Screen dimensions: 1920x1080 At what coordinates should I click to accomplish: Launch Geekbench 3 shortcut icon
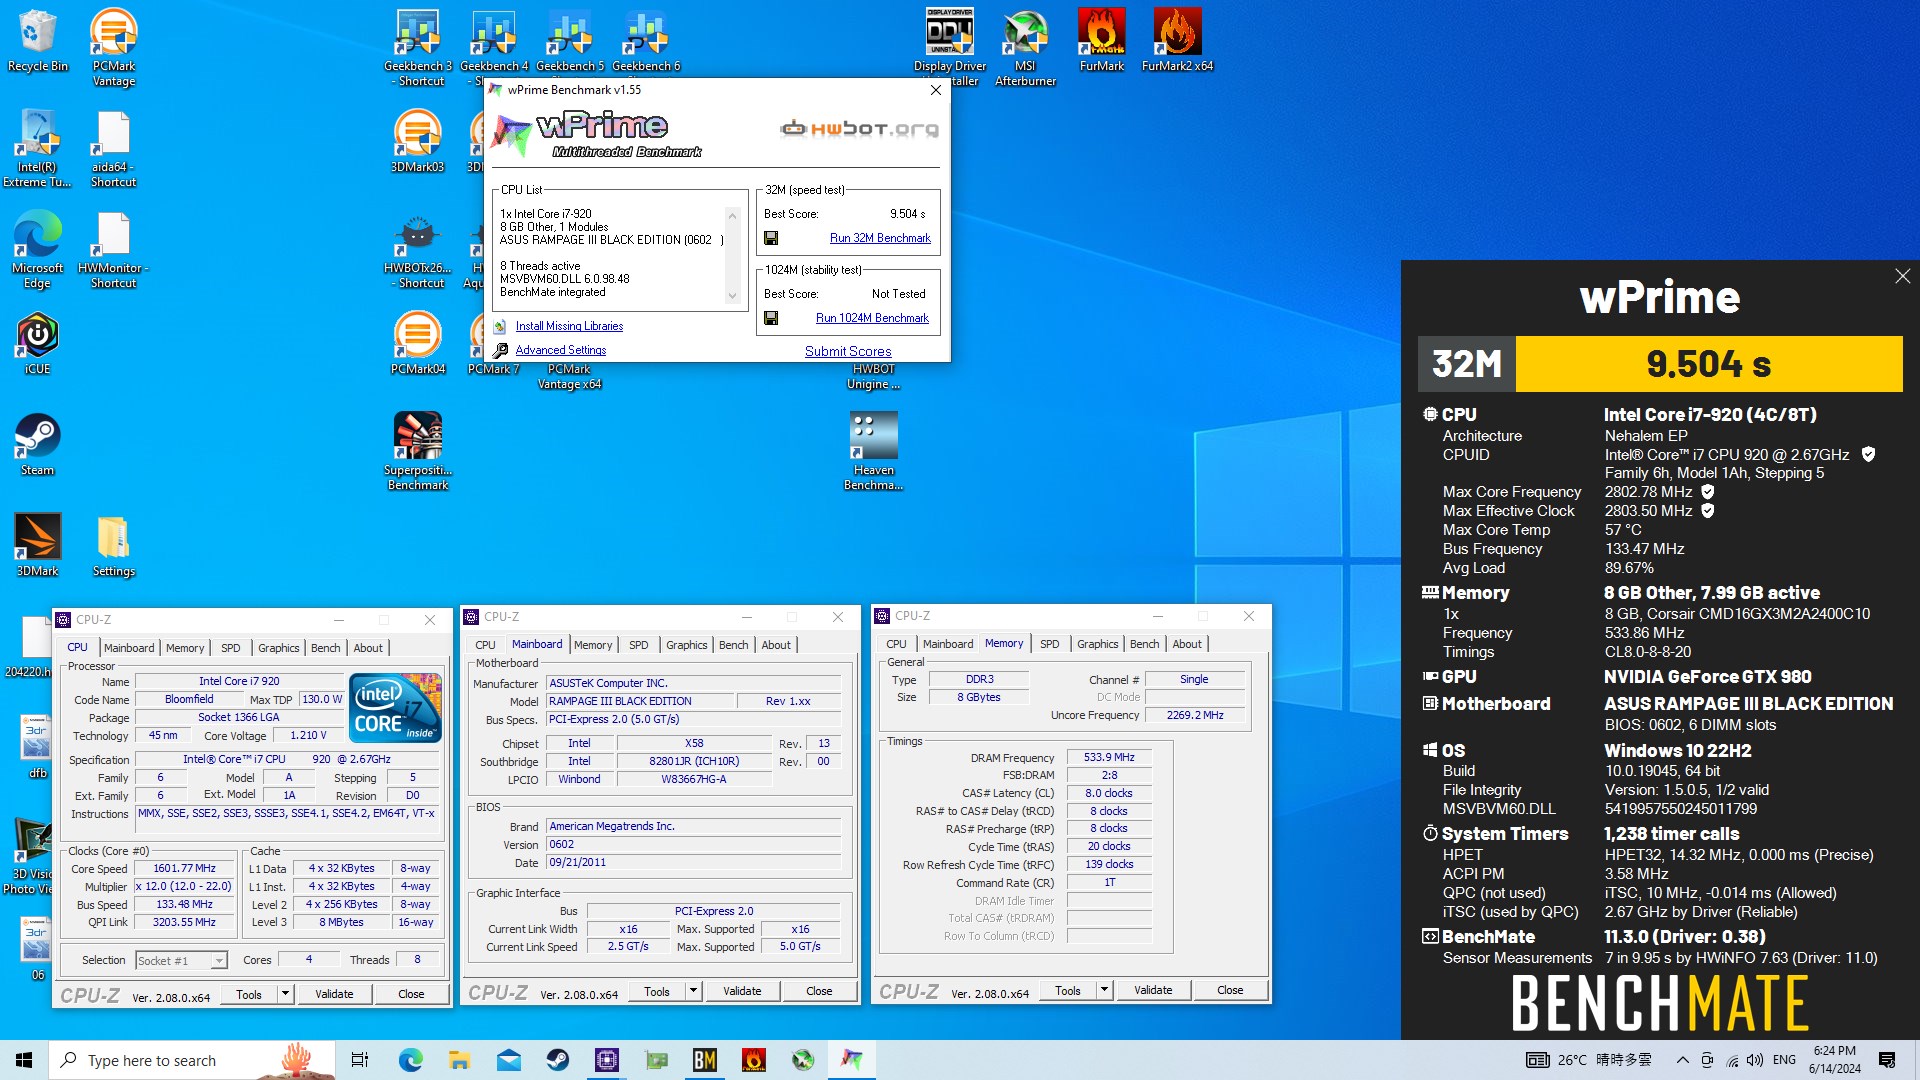tap(418, 47)
